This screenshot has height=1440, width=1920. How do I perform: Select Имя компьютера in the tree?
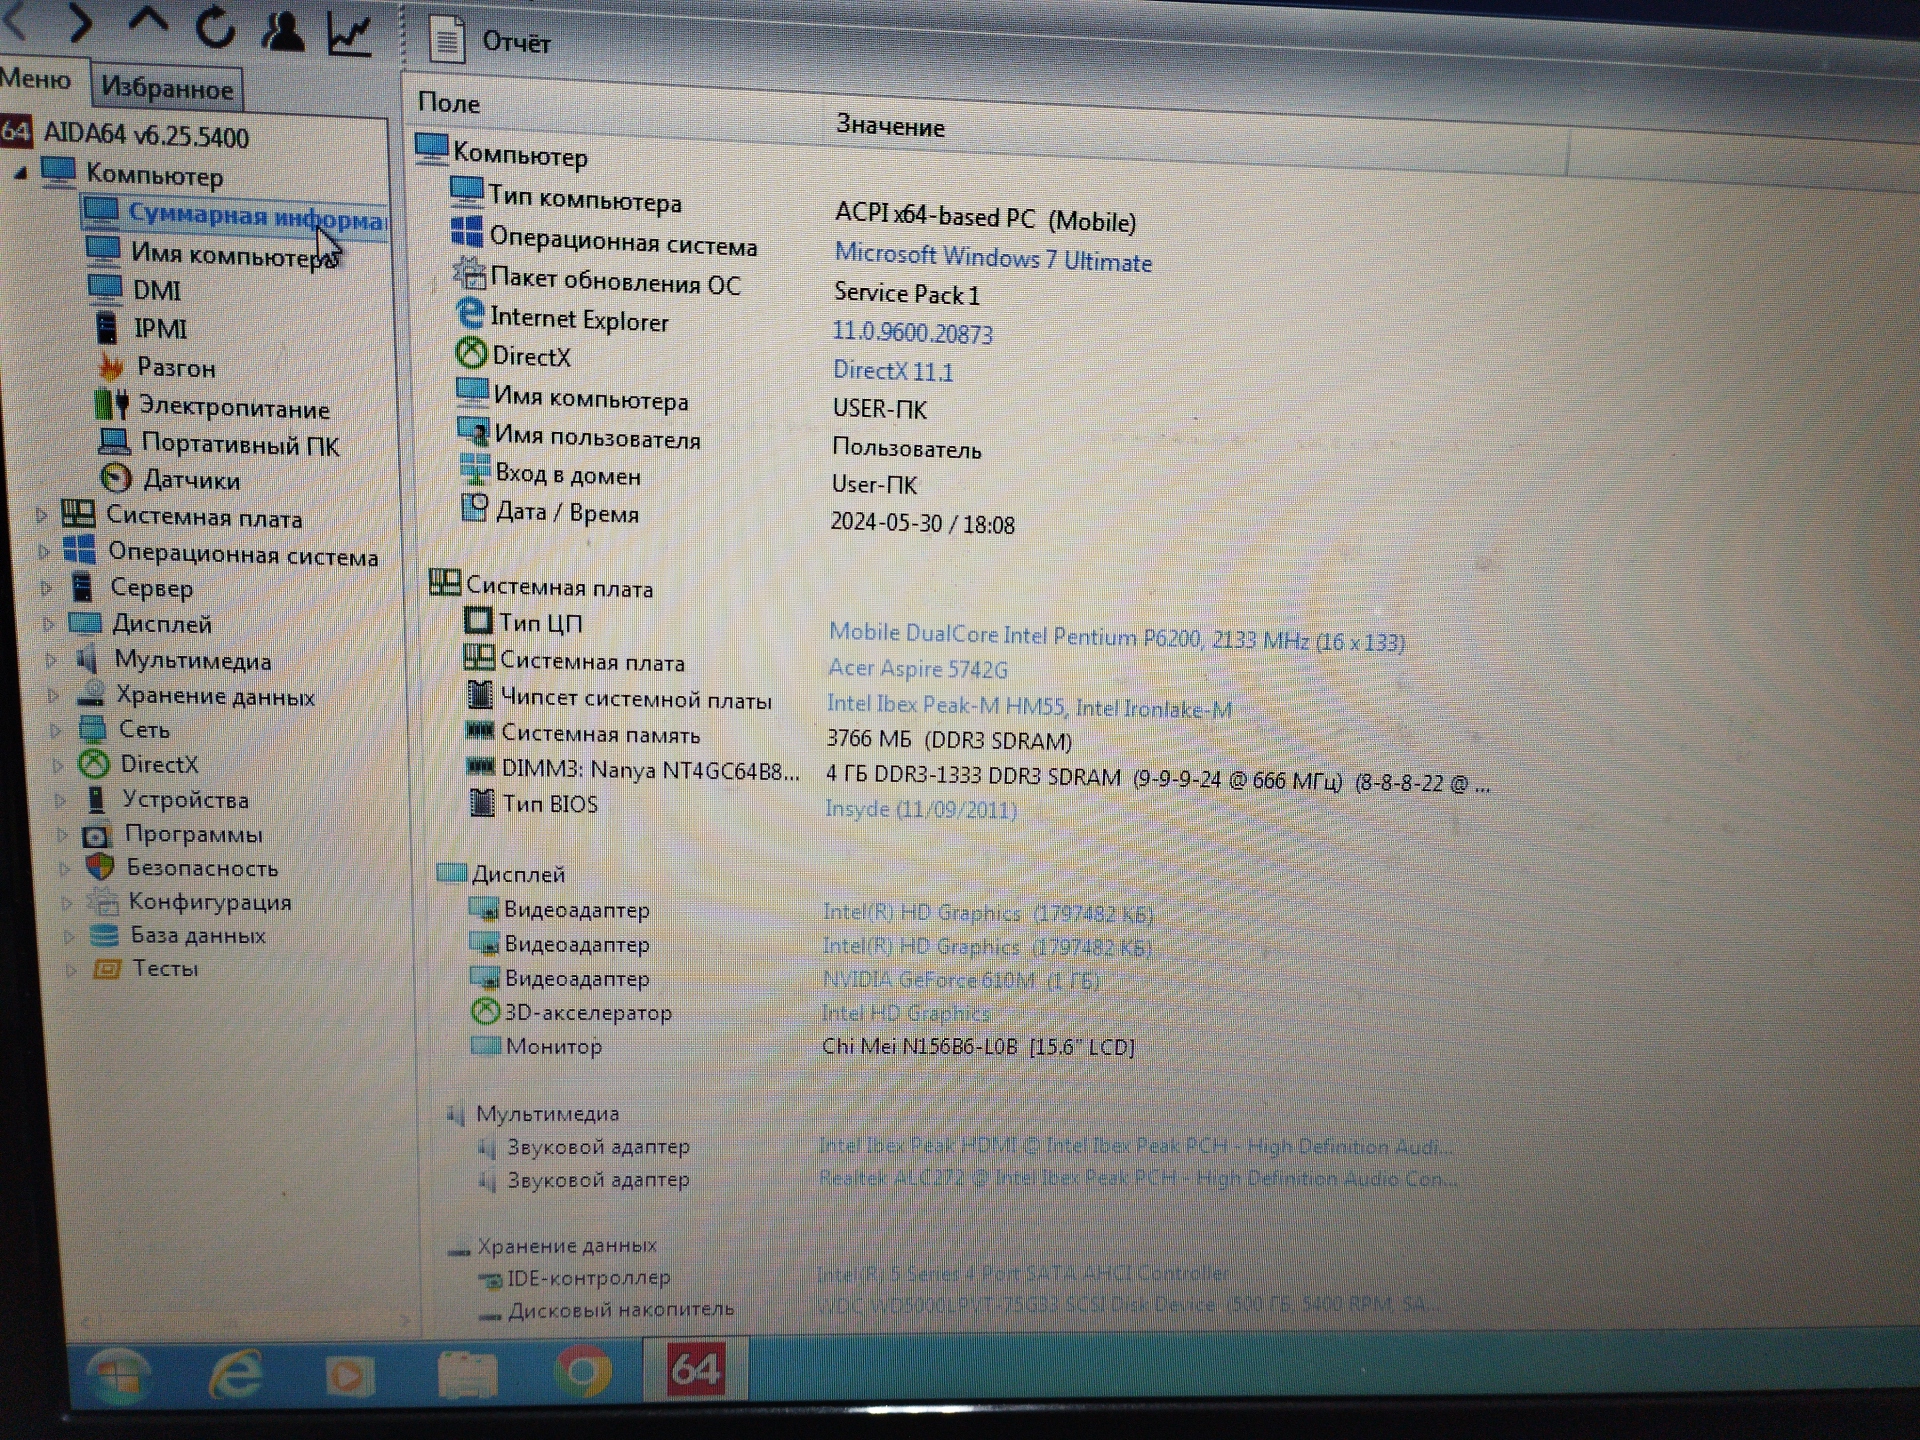[x=213, y=254]
